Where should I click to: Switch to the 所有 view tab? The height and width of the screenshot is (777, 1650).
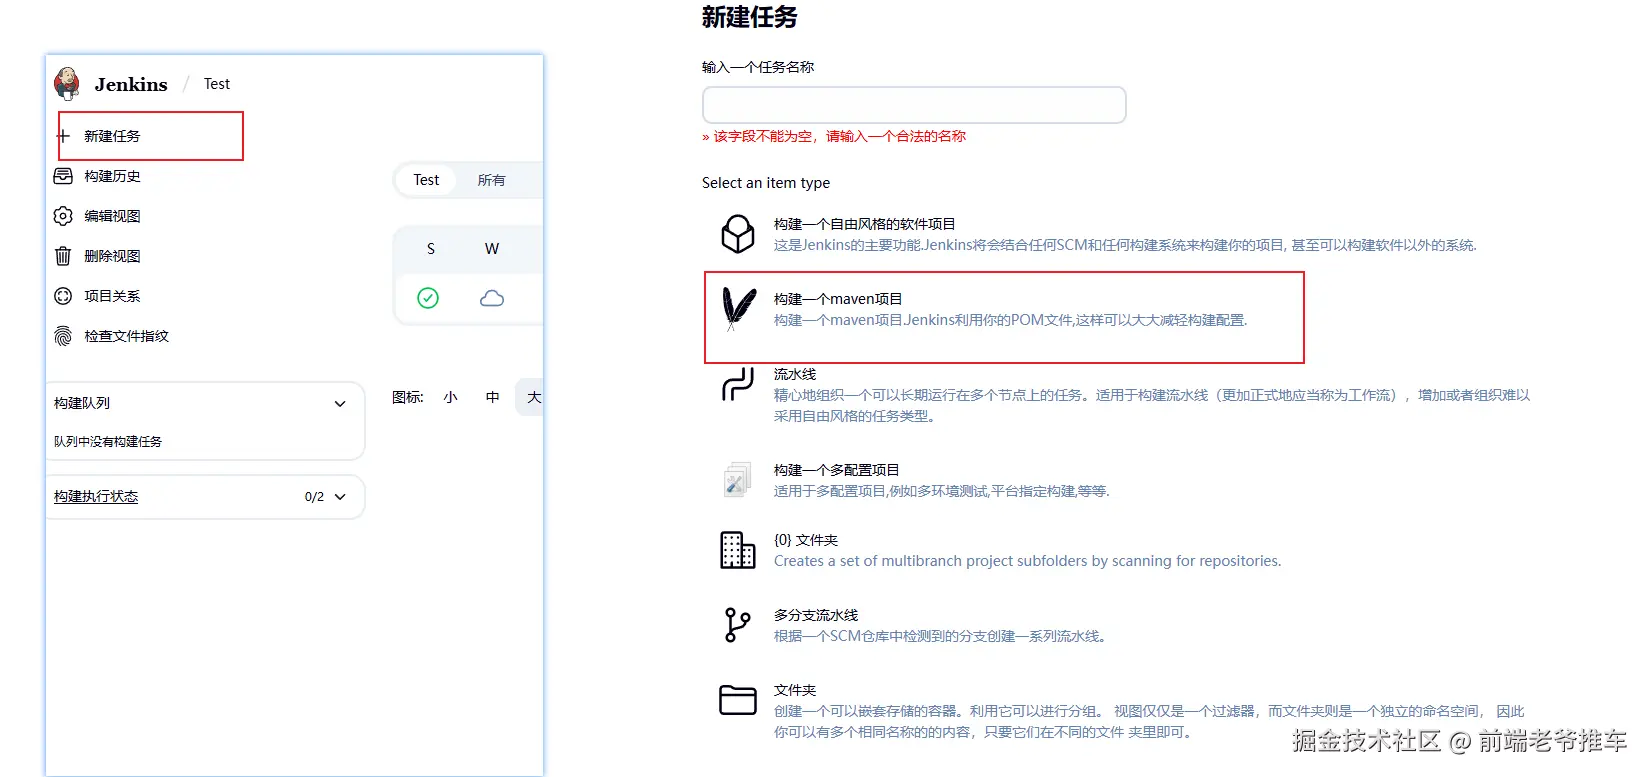(491, 180)
